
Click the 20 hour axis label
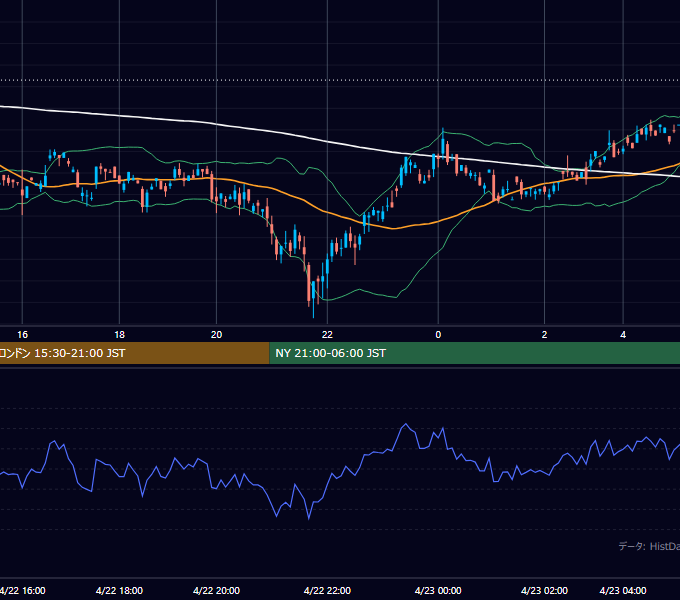pyautogui.click(x=216, y=335)
